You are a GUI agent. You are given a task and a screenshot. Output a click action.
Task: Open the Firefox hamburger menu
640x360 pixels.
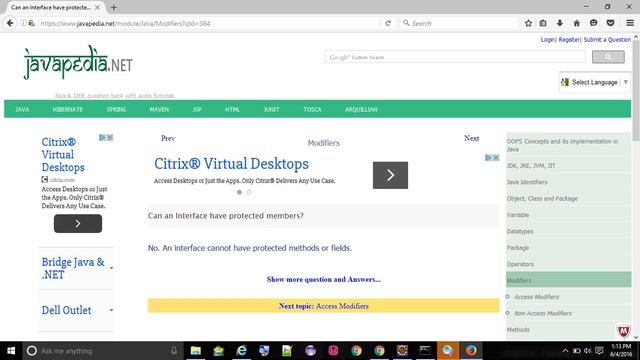coord(630,23)
